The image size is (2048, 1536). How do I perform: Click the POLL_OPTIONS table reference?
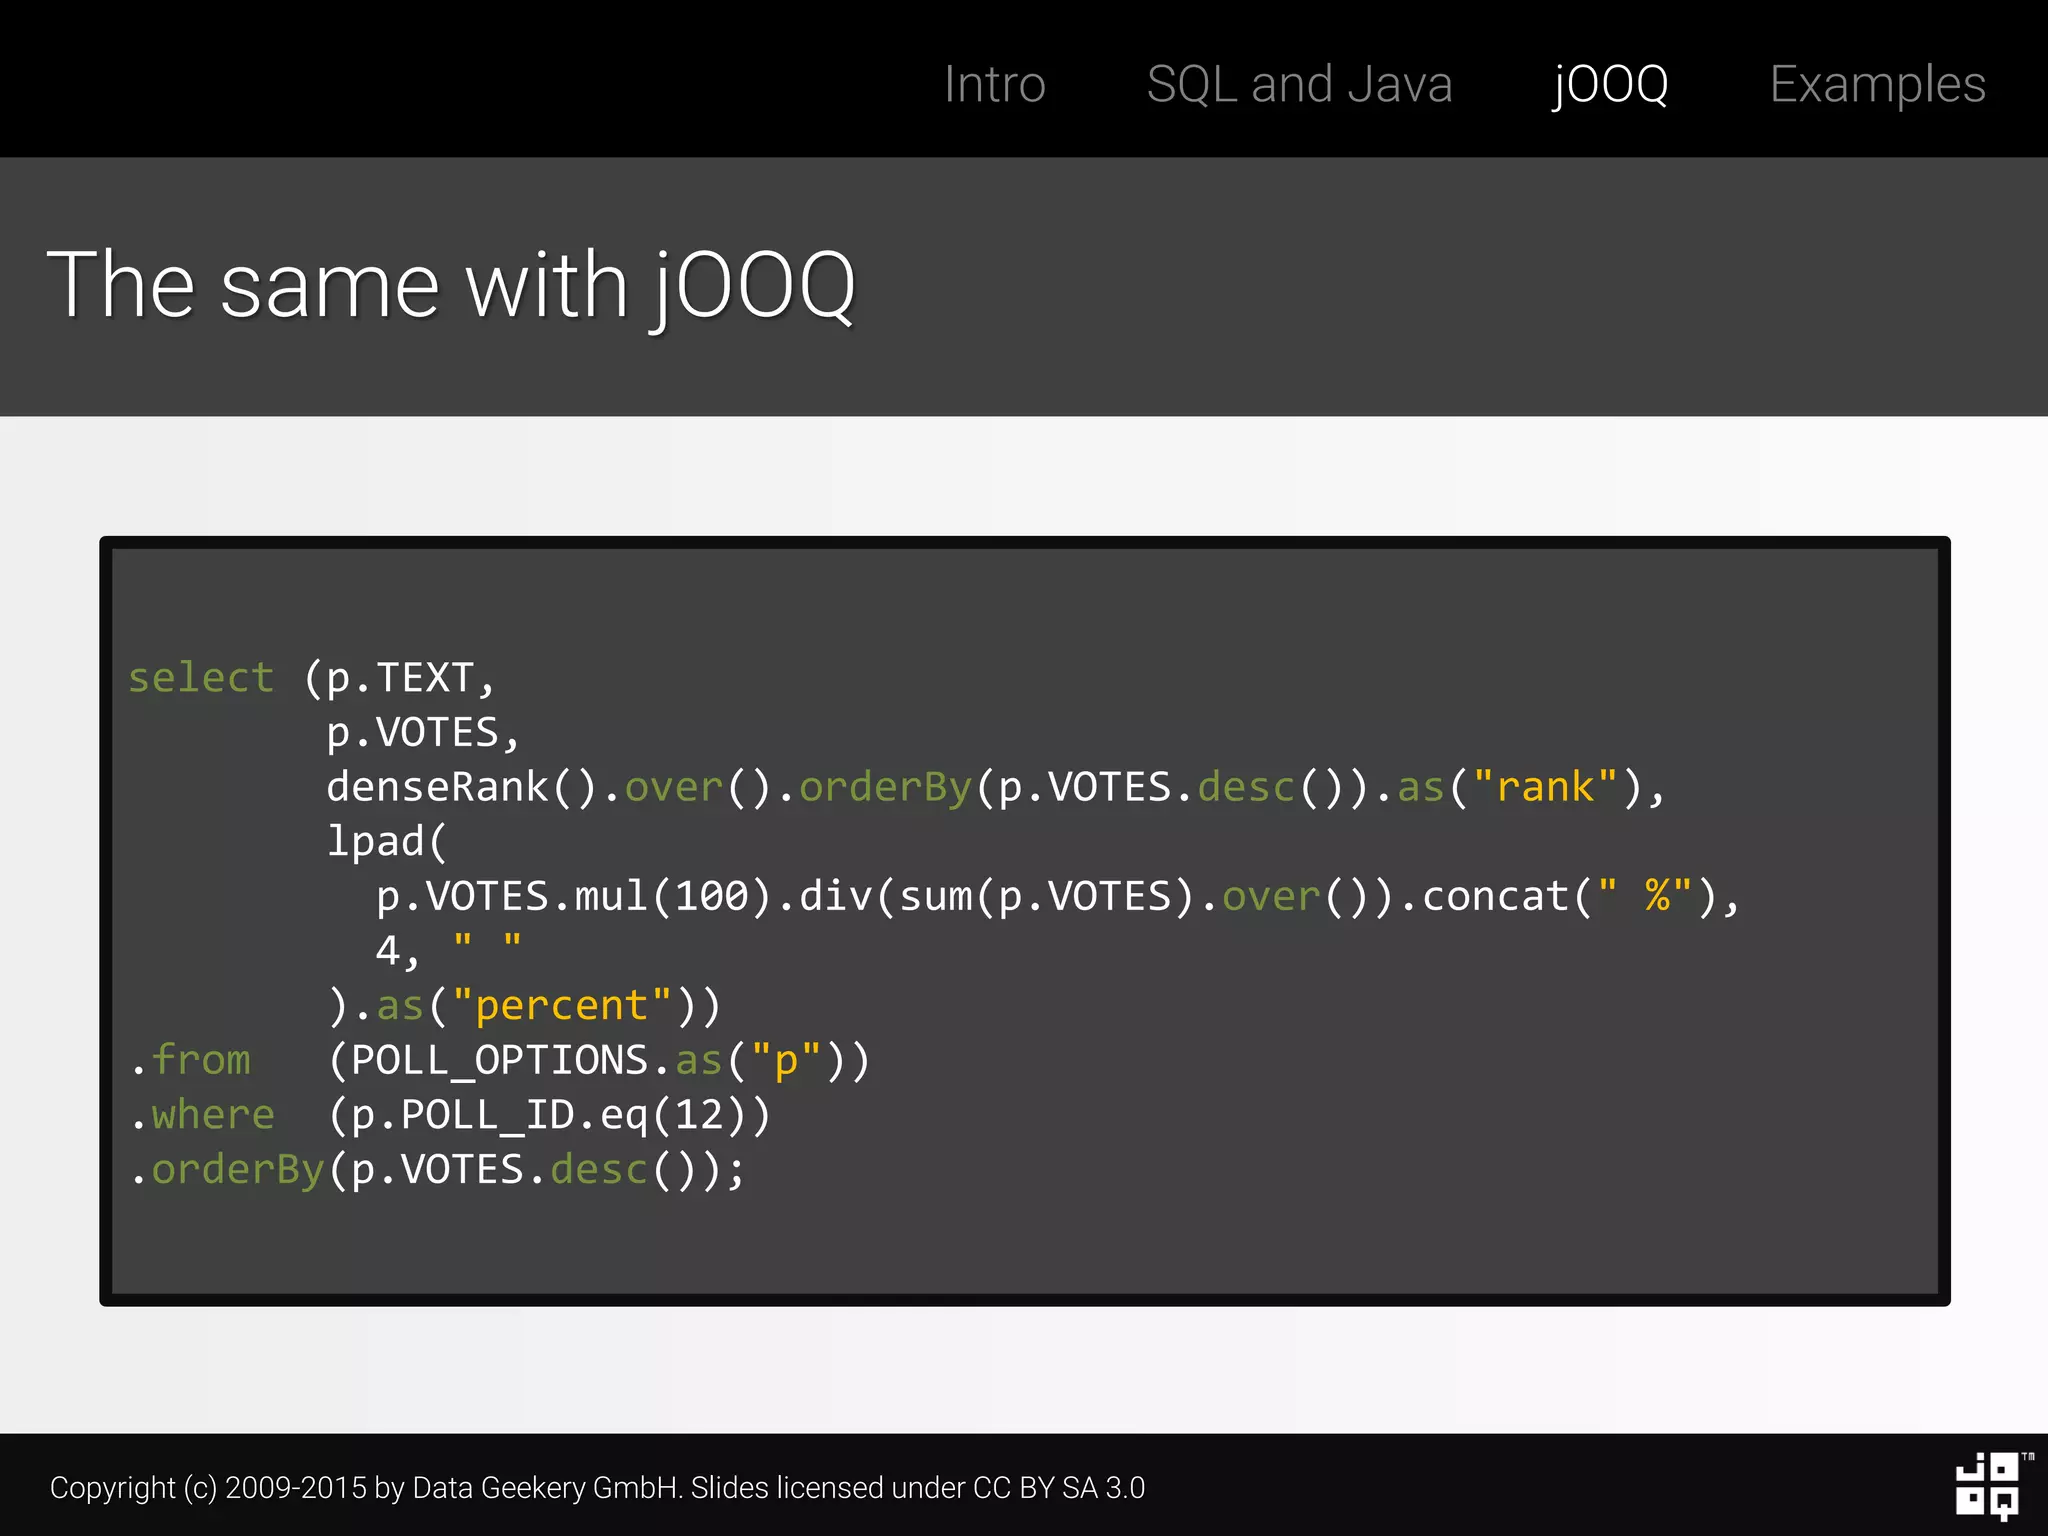[x=500, y=1060]
